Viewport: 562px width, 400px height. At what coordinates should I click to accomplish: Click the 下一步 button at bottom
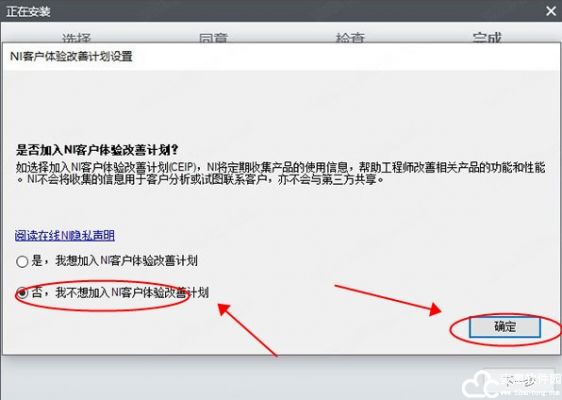click(x=519, y=383)
